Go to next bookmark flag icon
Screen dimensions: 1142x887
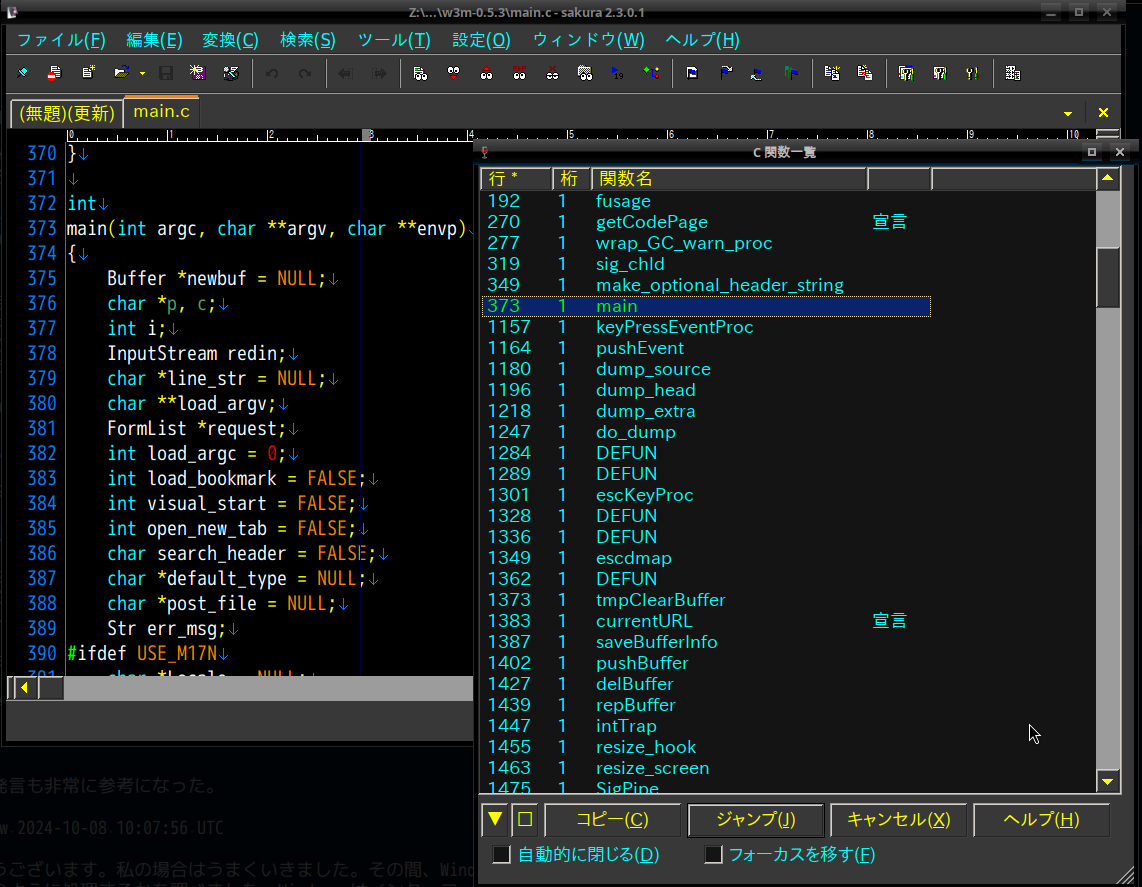click(725, 73)
